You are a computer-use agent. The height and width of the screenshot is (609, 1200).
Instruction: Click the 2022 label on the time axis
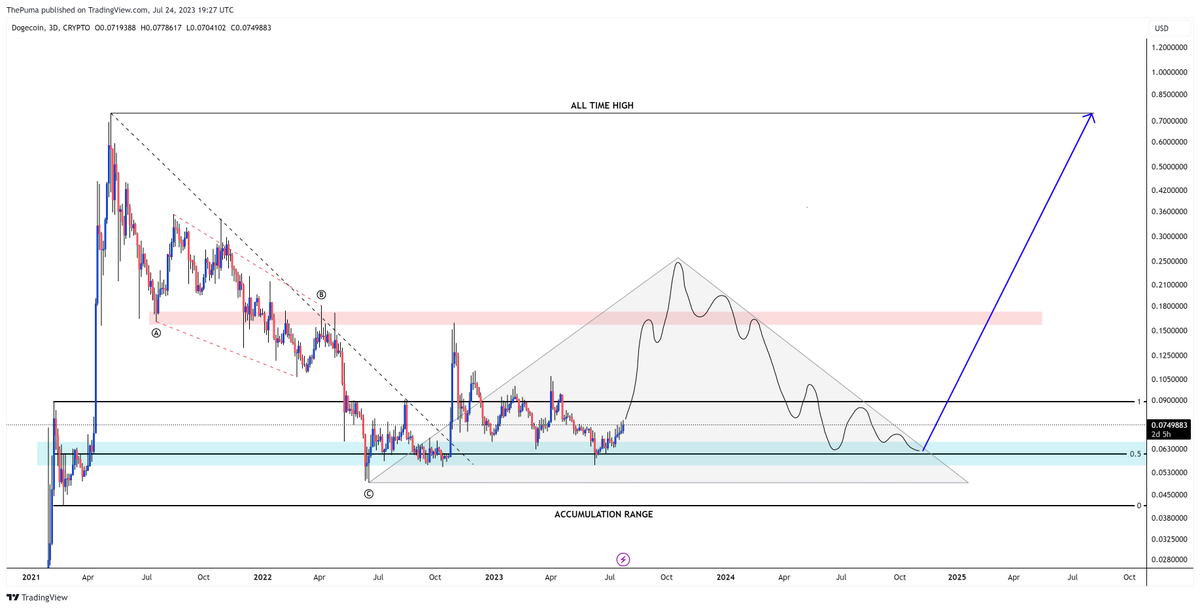coord(262,578)
